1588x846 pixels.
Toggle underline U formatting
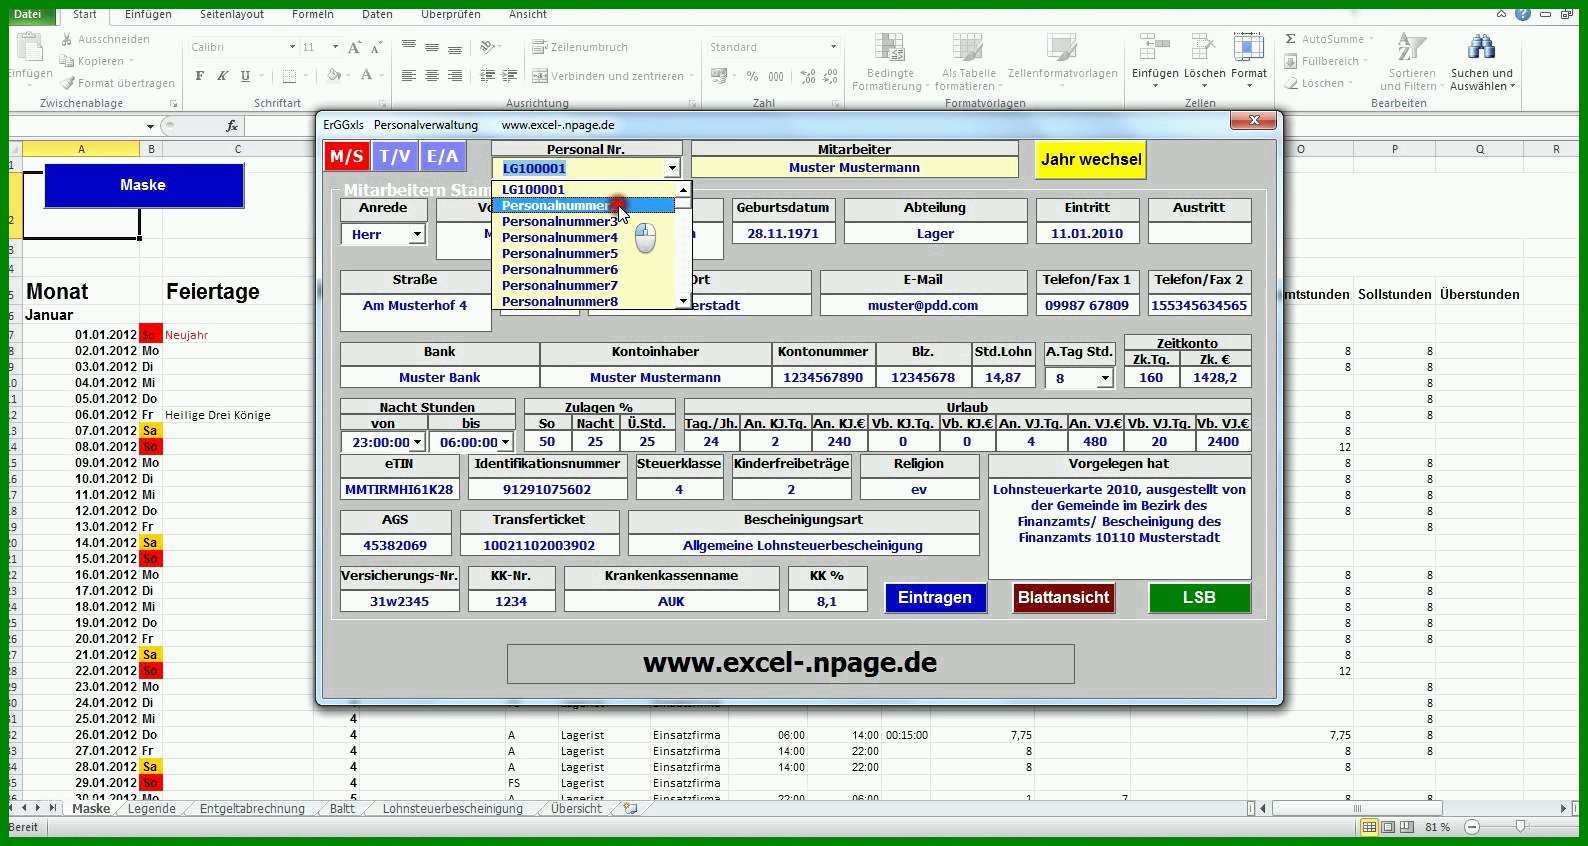click(x=246, y=76)
